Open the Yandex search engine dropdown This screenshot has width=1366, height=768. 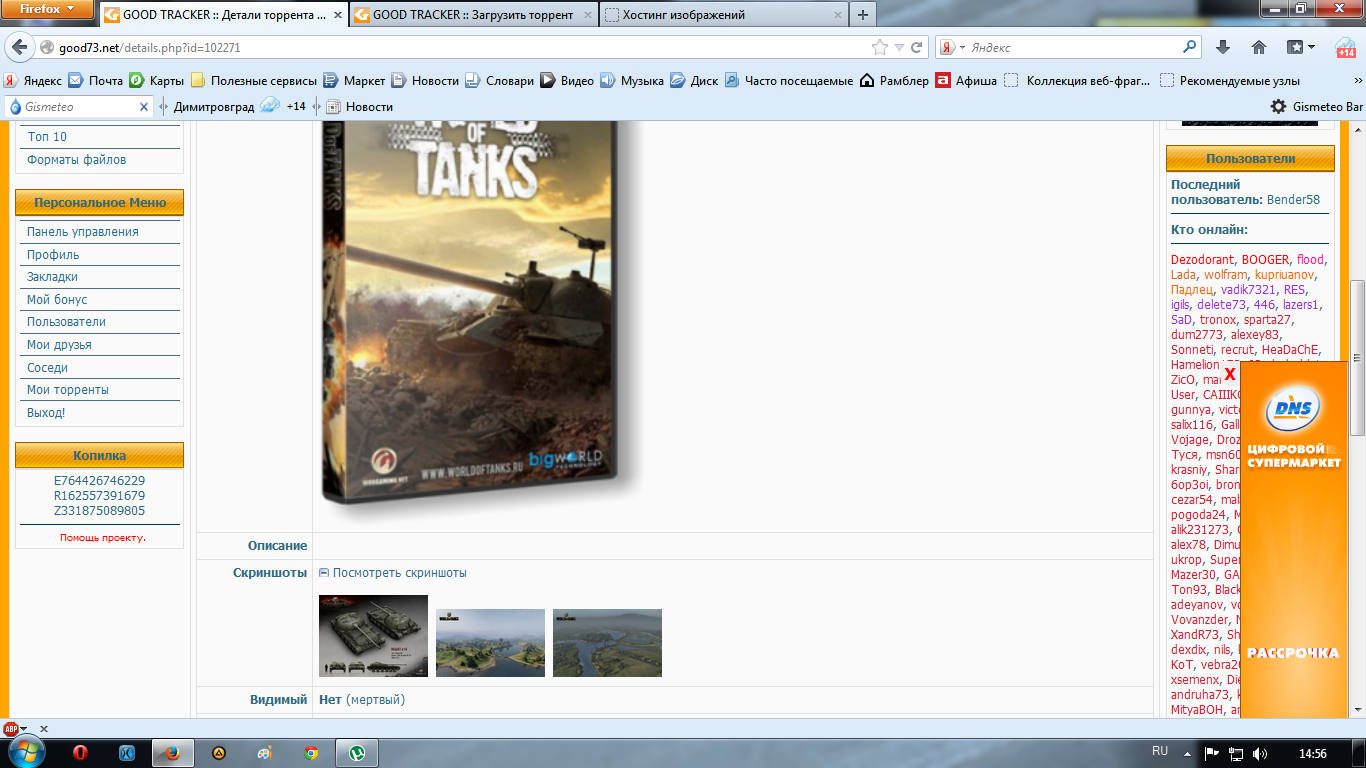(x=952, y=47)
